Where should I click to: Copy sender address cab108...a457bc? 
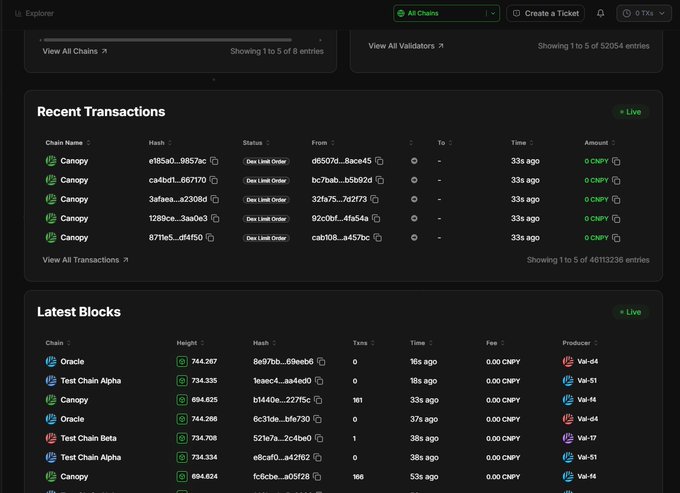pos(378,237)
